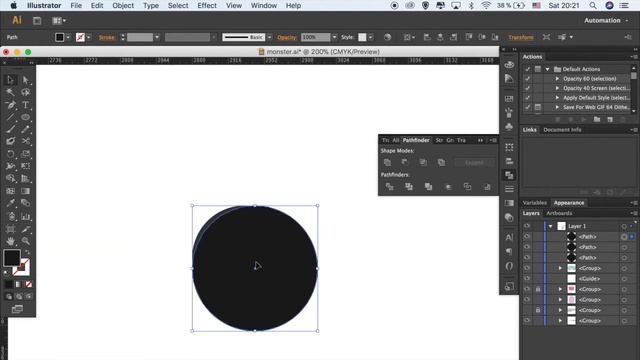
Task: Select the Selection (black arrow) tool
Action: [10, 80]
